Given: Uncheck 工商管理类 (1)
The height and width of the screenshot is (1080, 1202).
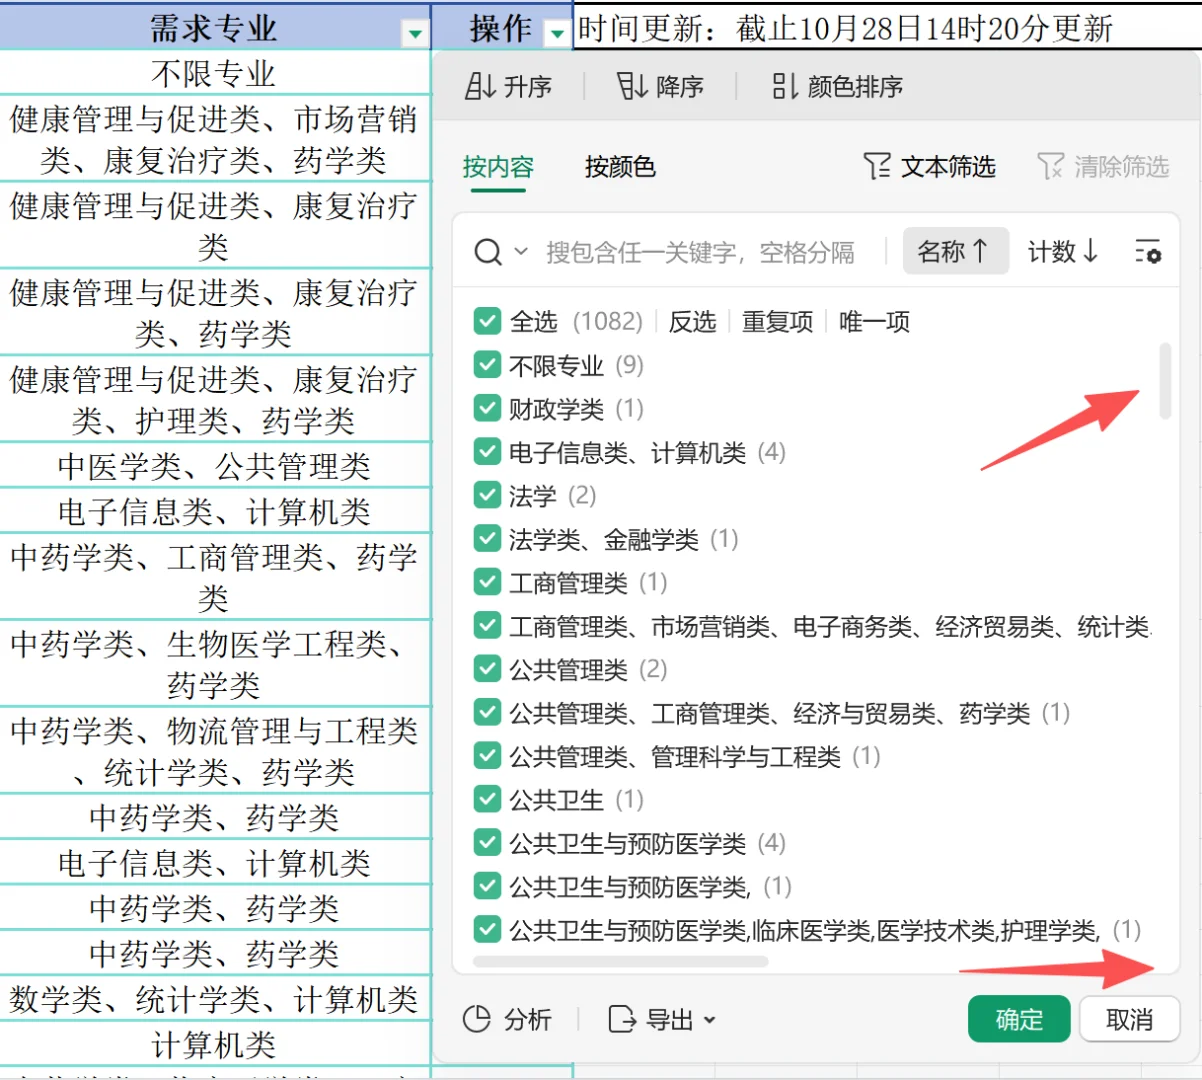Looking at the screenshot, I should 487,582.
